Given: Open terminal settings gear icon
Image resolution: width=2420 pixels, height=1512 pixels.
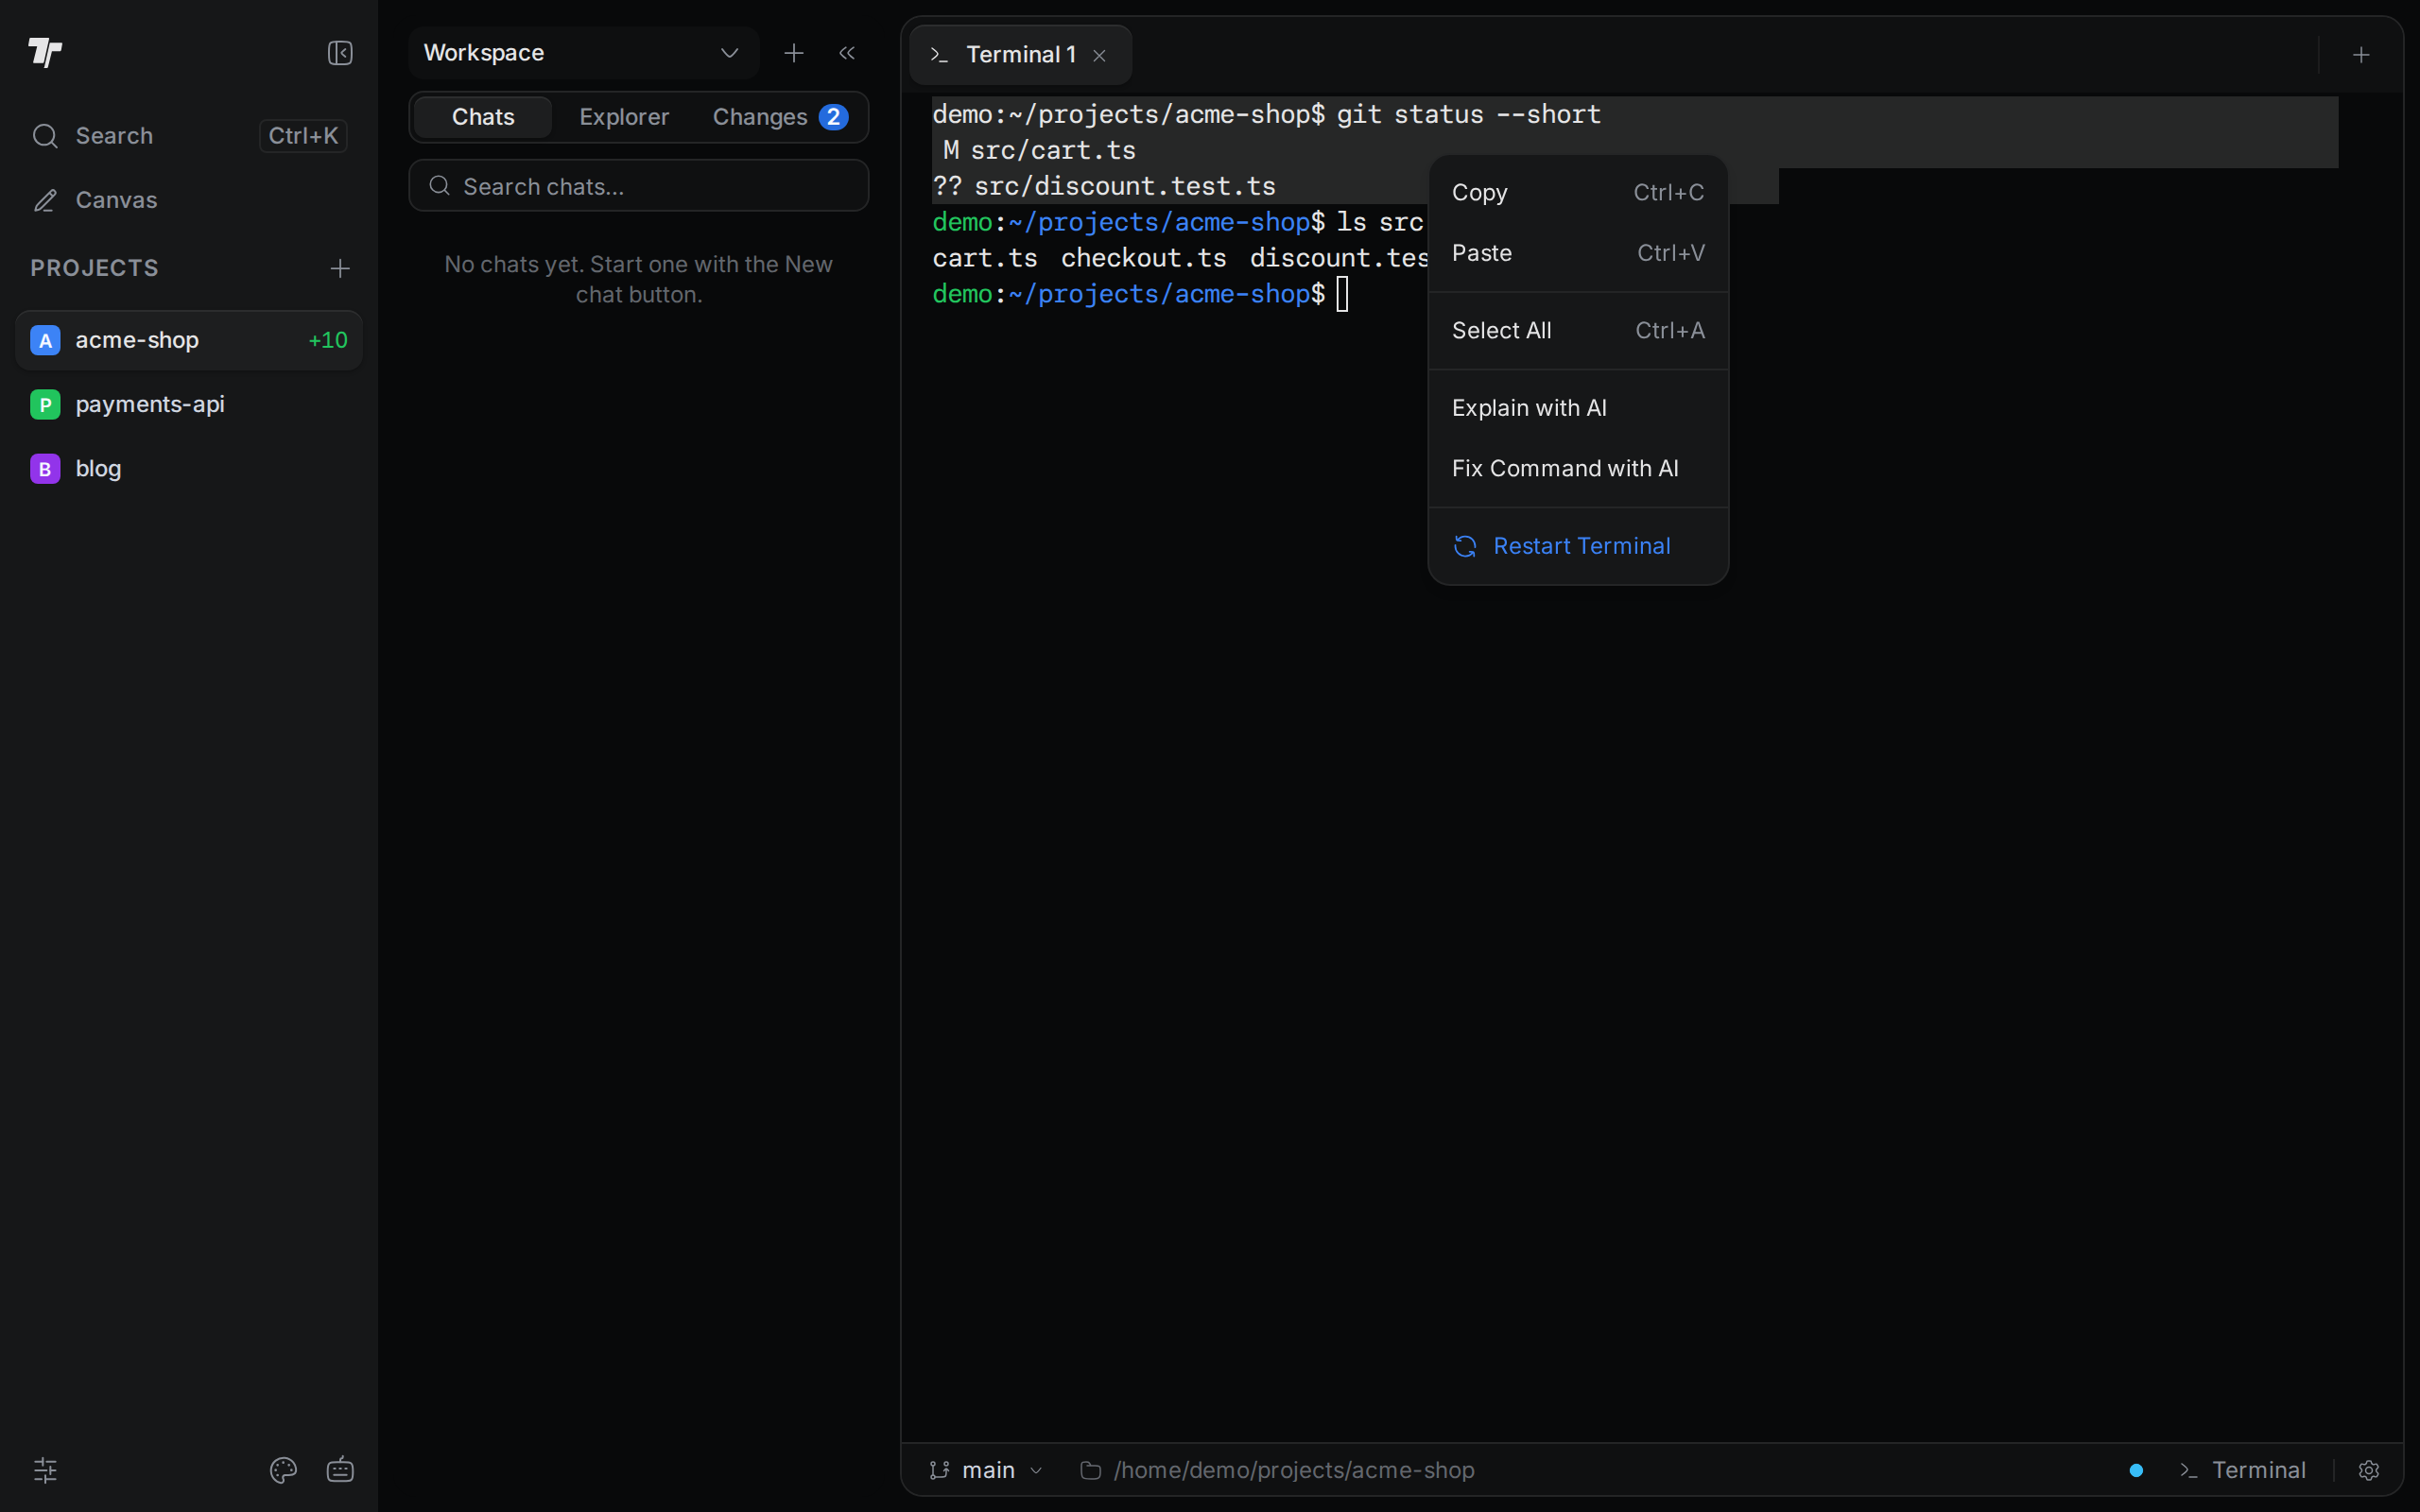Looking at the screenshot, I should tap(2368, 1470).
